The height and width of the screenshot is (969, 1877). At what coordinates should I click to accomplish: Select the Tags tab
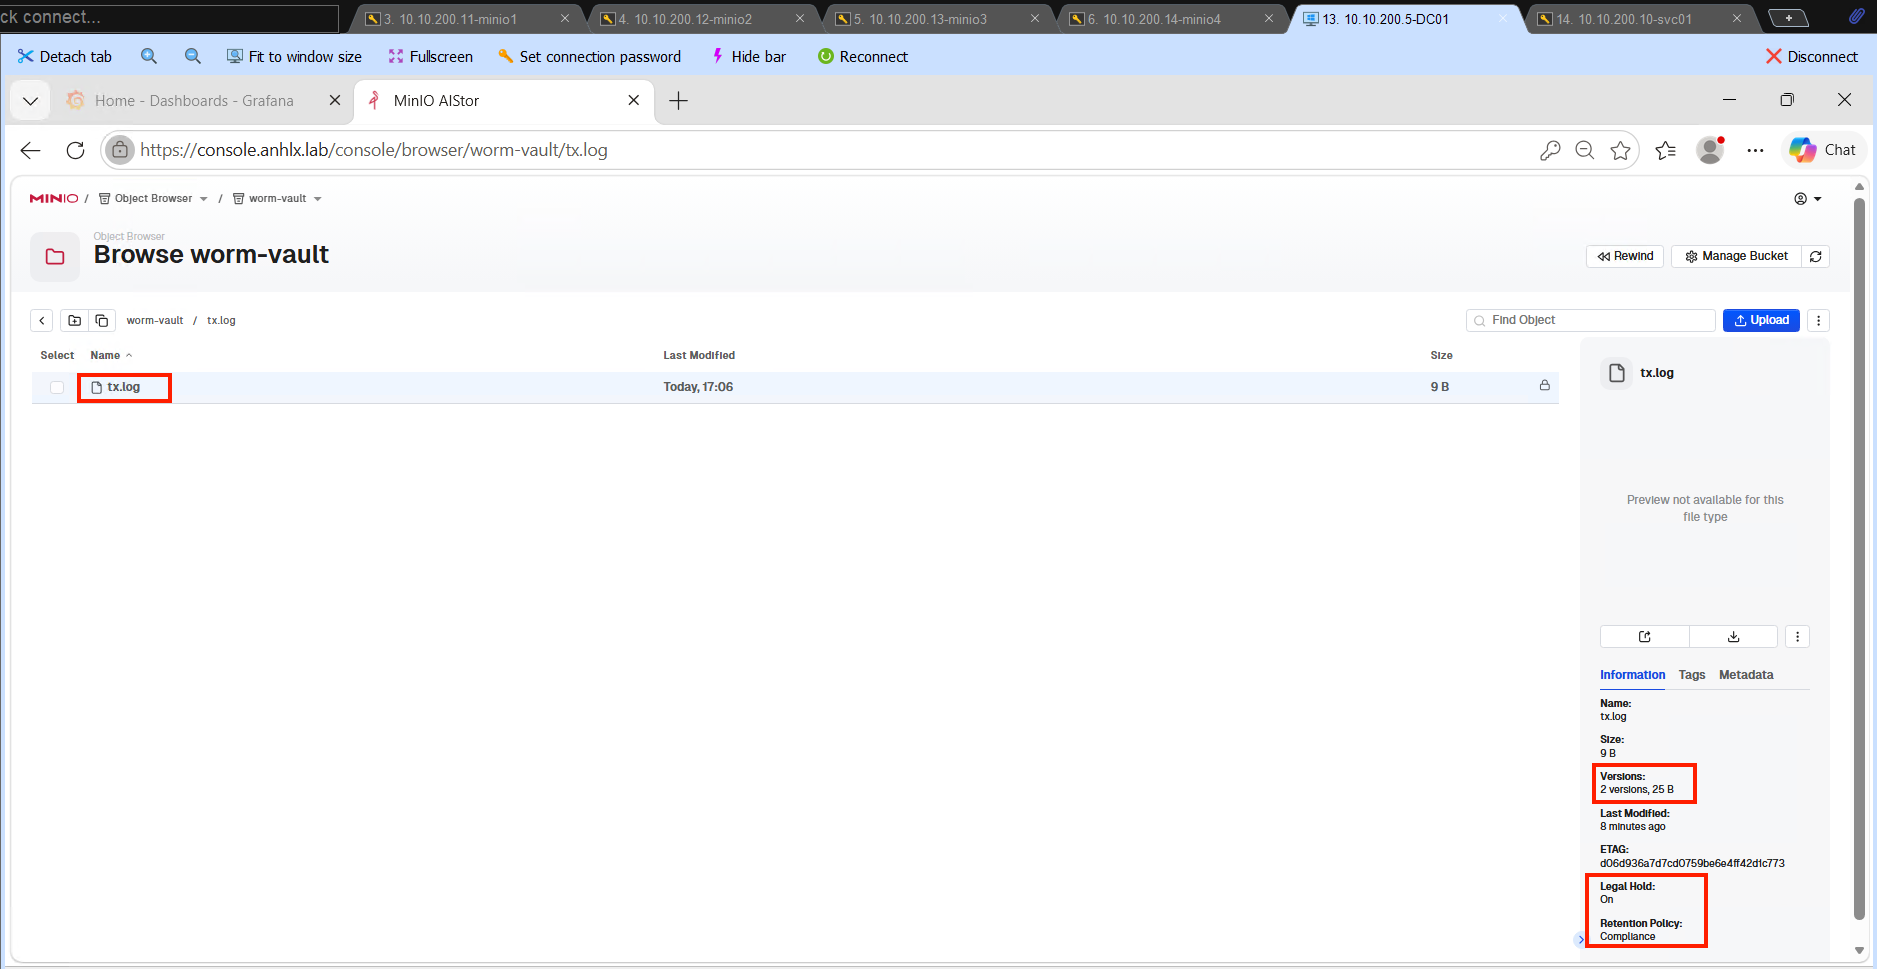1692,675
